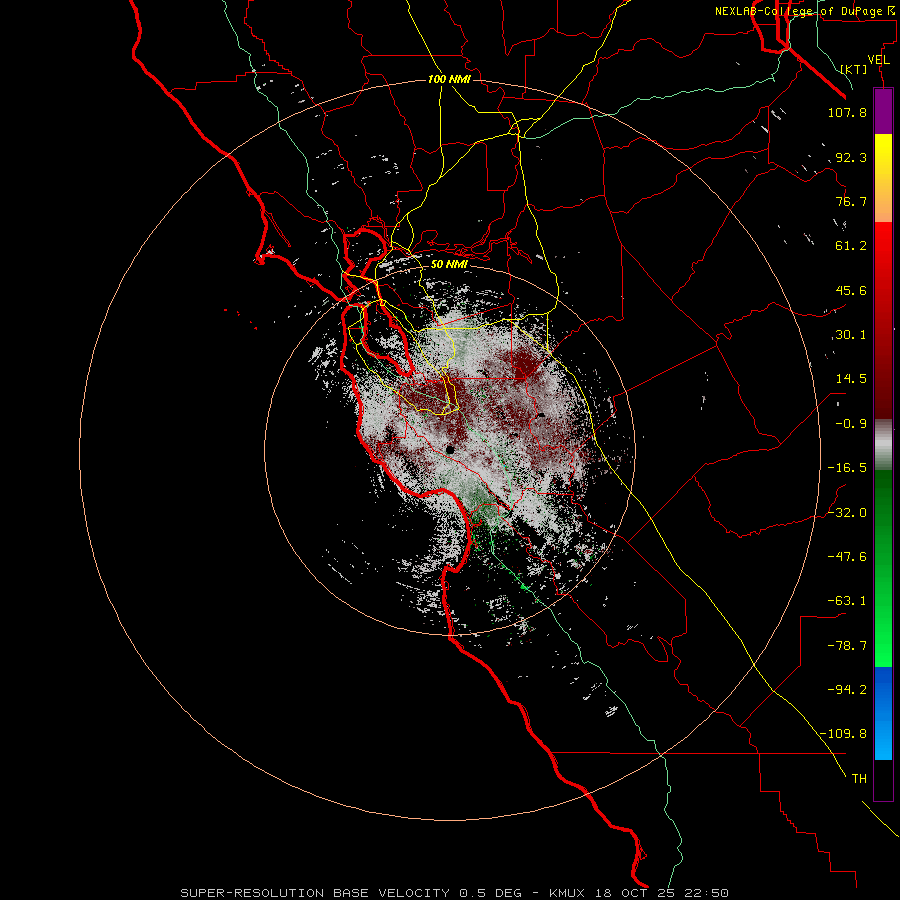
Task: Click the TH legend label
Action: (859, 778)
